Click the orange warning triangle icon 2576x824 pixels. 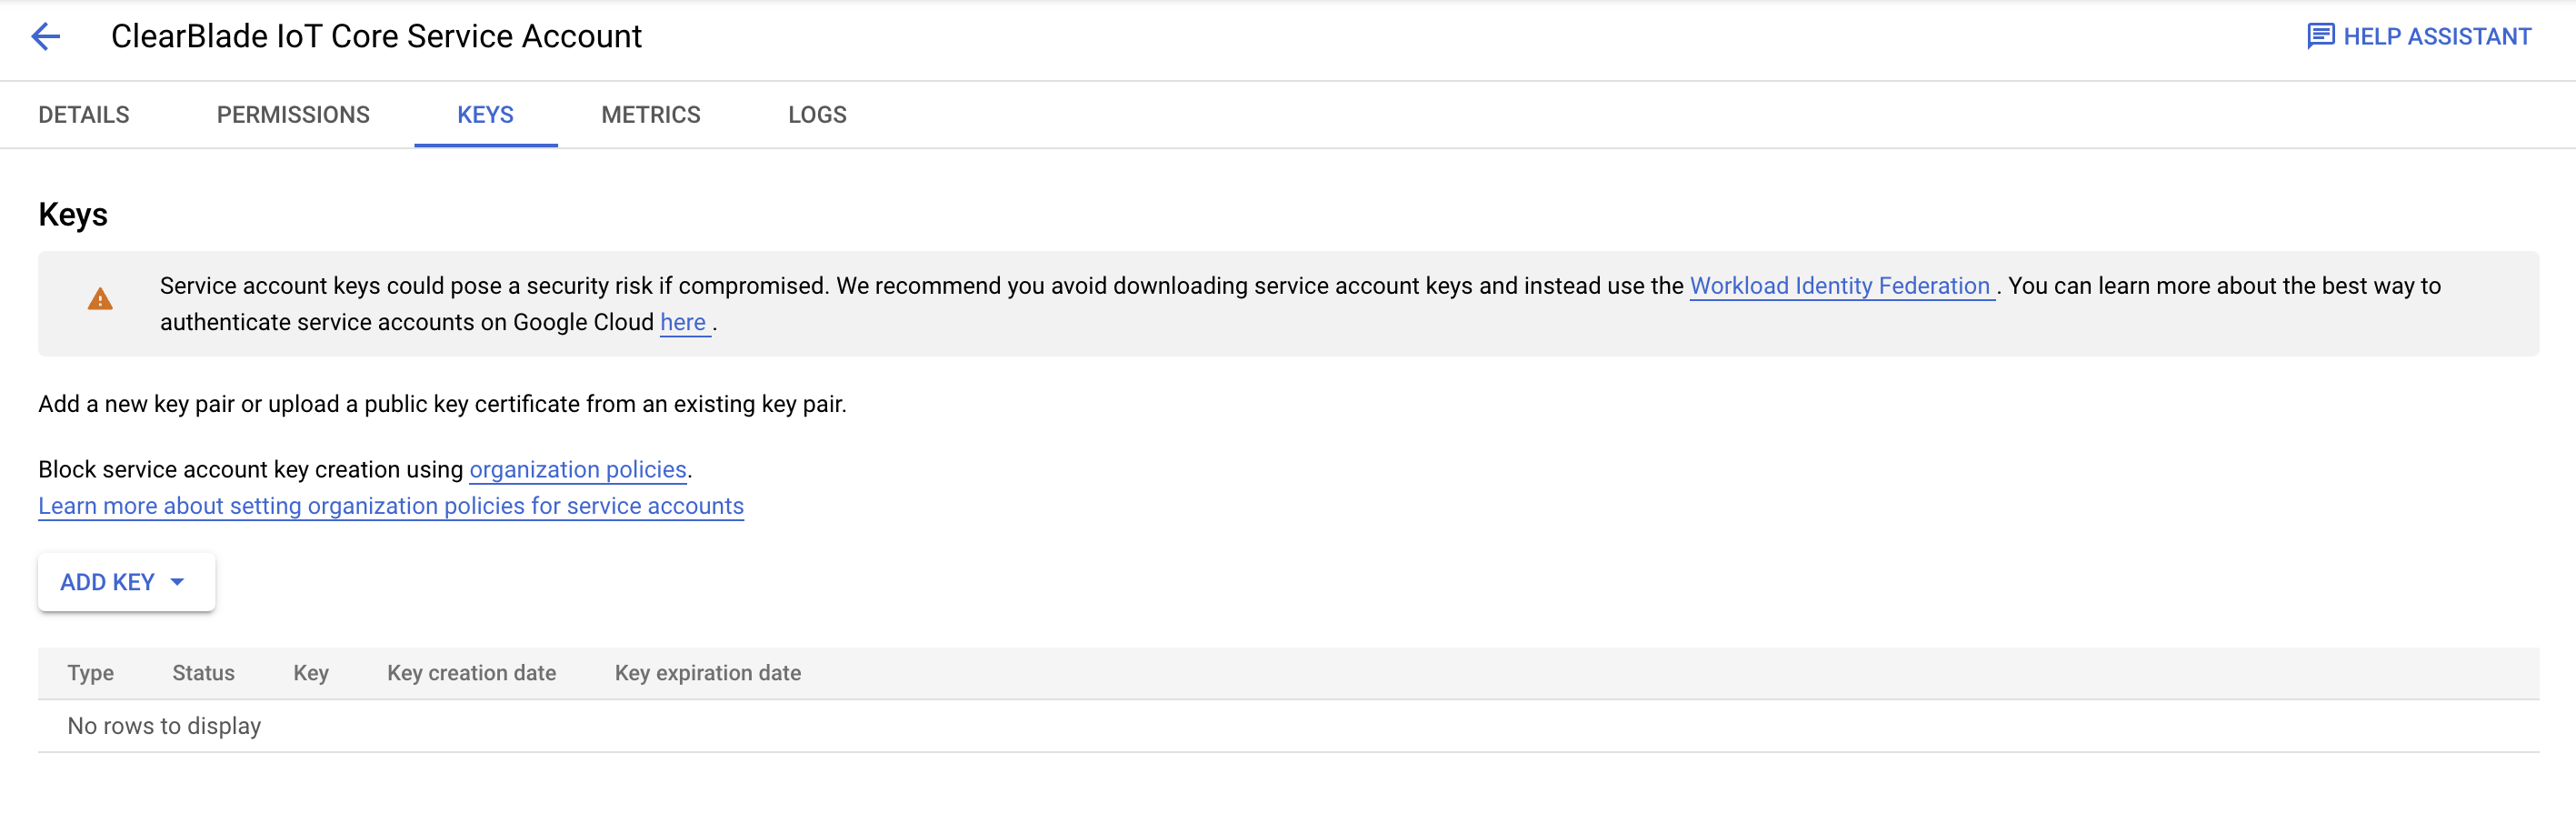[100, 299]
